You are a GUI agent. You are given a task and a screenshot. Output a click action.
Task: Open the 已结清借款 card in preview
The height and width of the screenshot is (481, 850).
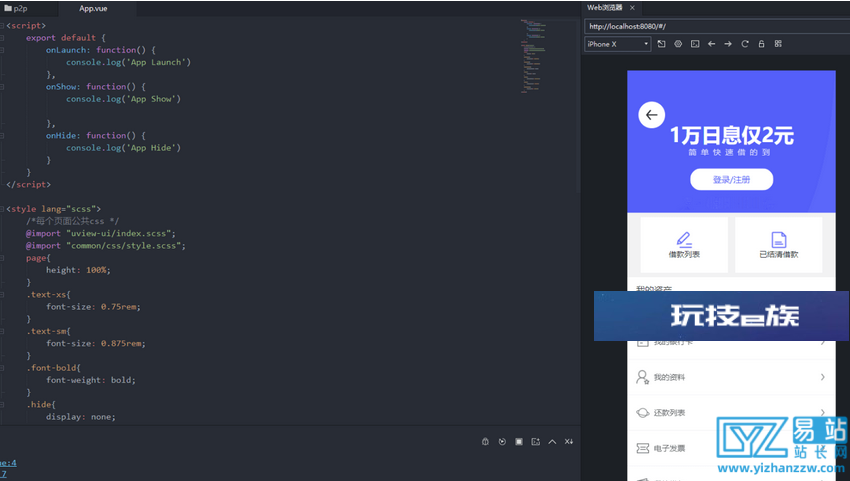coord(778,245)
